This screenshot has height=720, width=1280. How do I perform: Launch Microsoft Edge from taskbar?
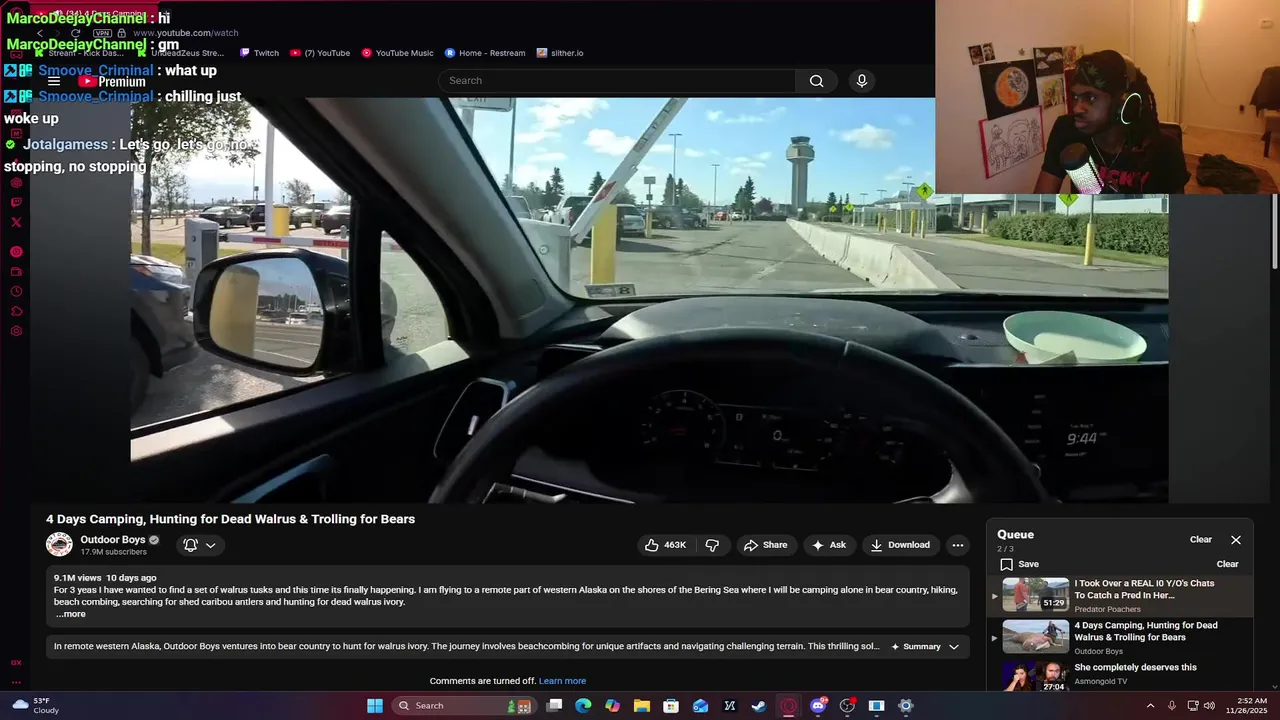pos(583,706)
